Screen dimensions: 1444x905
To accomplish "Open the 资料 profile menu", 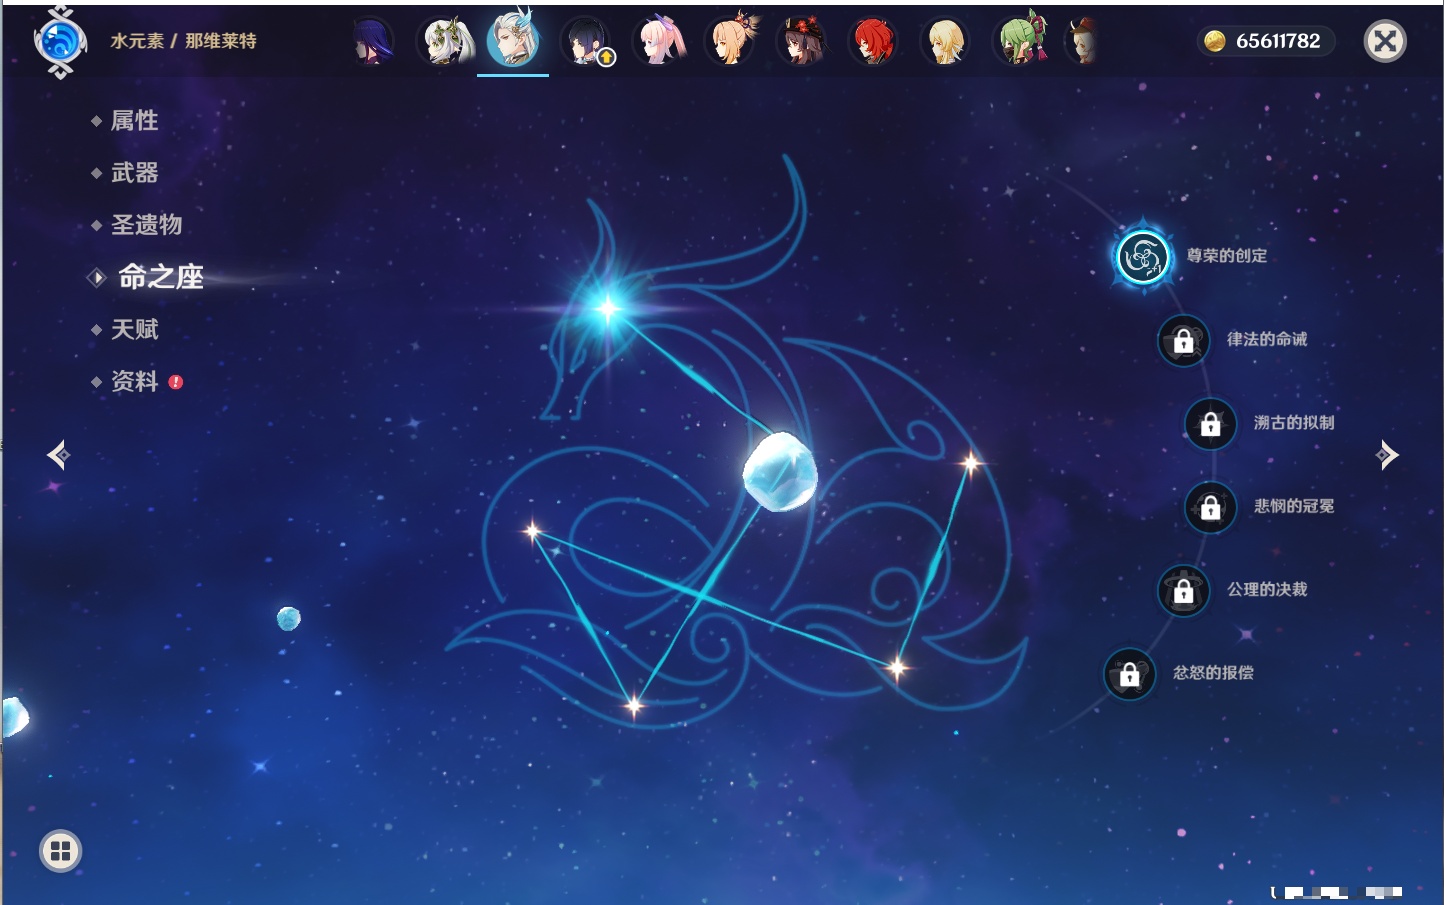I will [x=134, y=381].
